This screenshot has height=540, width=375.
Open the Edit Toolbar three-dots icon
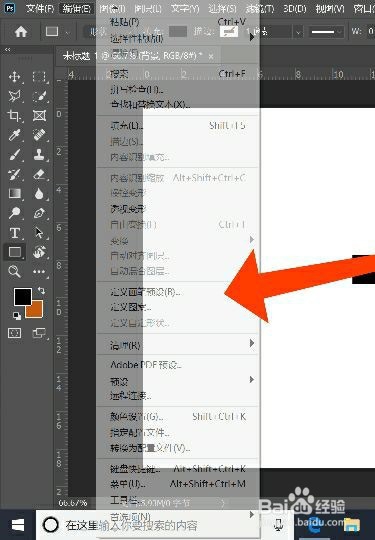click(x=39, y=272)
